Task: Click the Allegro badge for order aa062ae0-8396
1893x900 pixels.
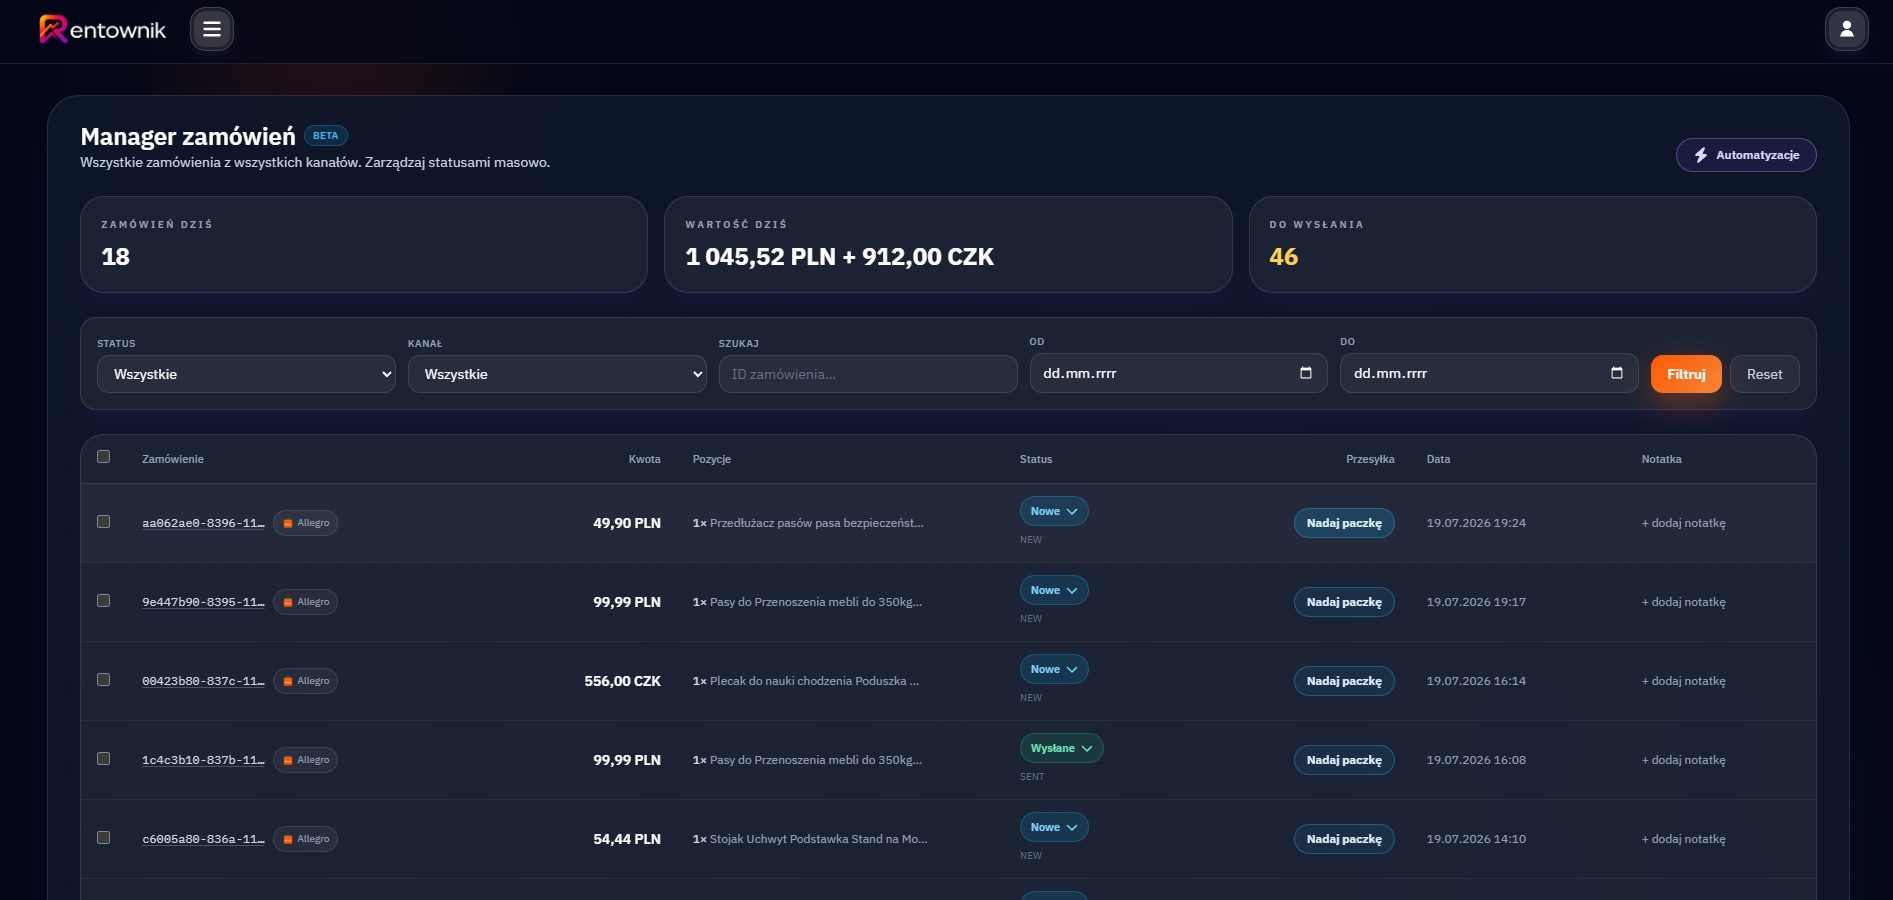Action: point(305,523)
